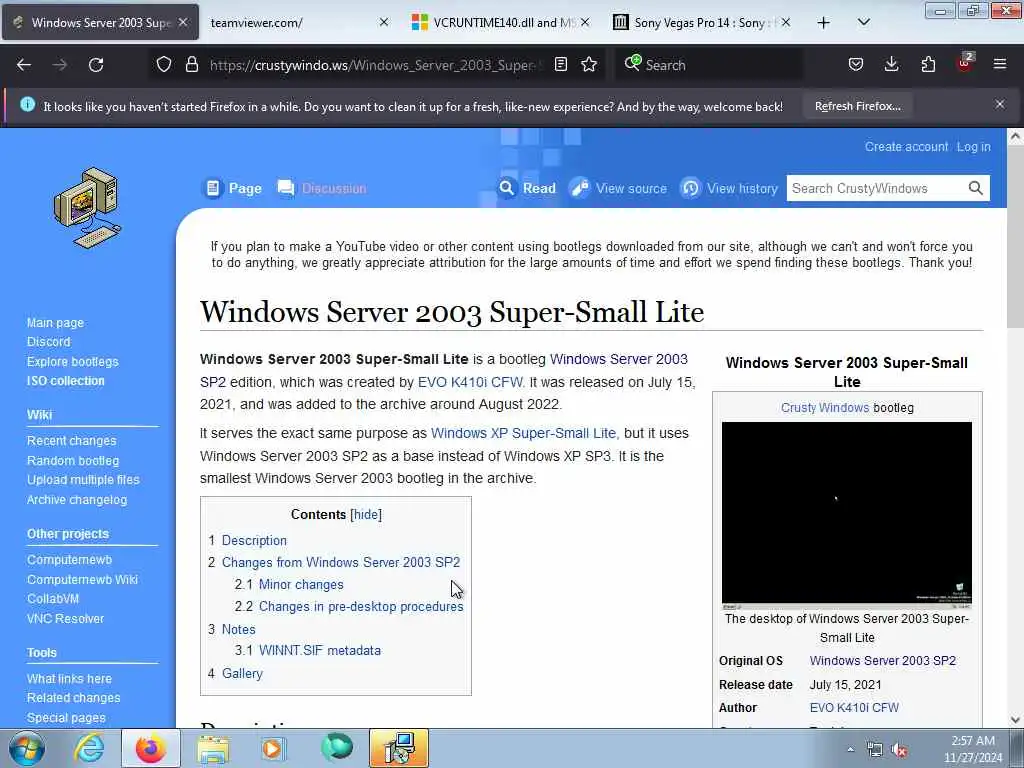
Task: Open the extensions puzzle icon
Action: pyautogui.click(x=928, y=65)
